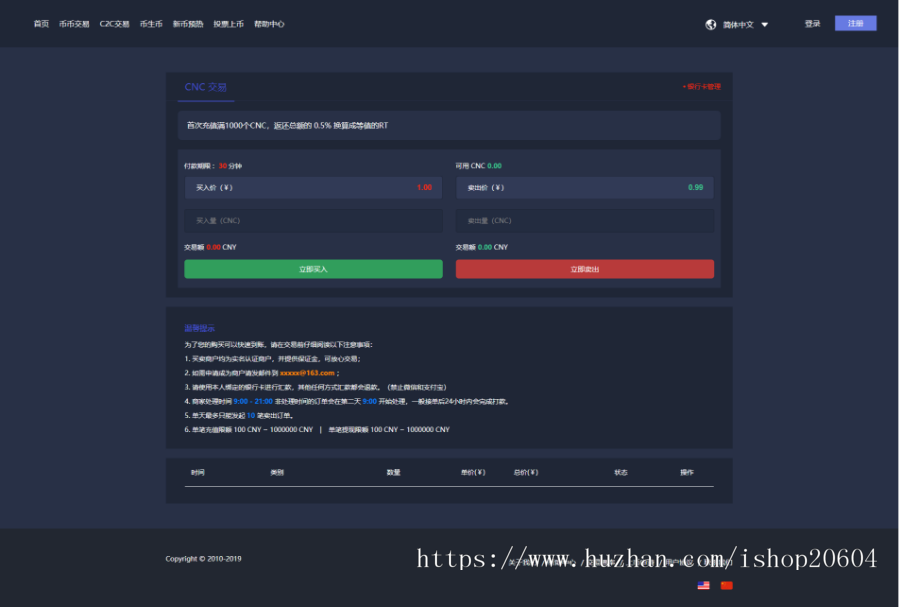
Task: Click the 立即买入 green button
Action: (x=313, y=268)
